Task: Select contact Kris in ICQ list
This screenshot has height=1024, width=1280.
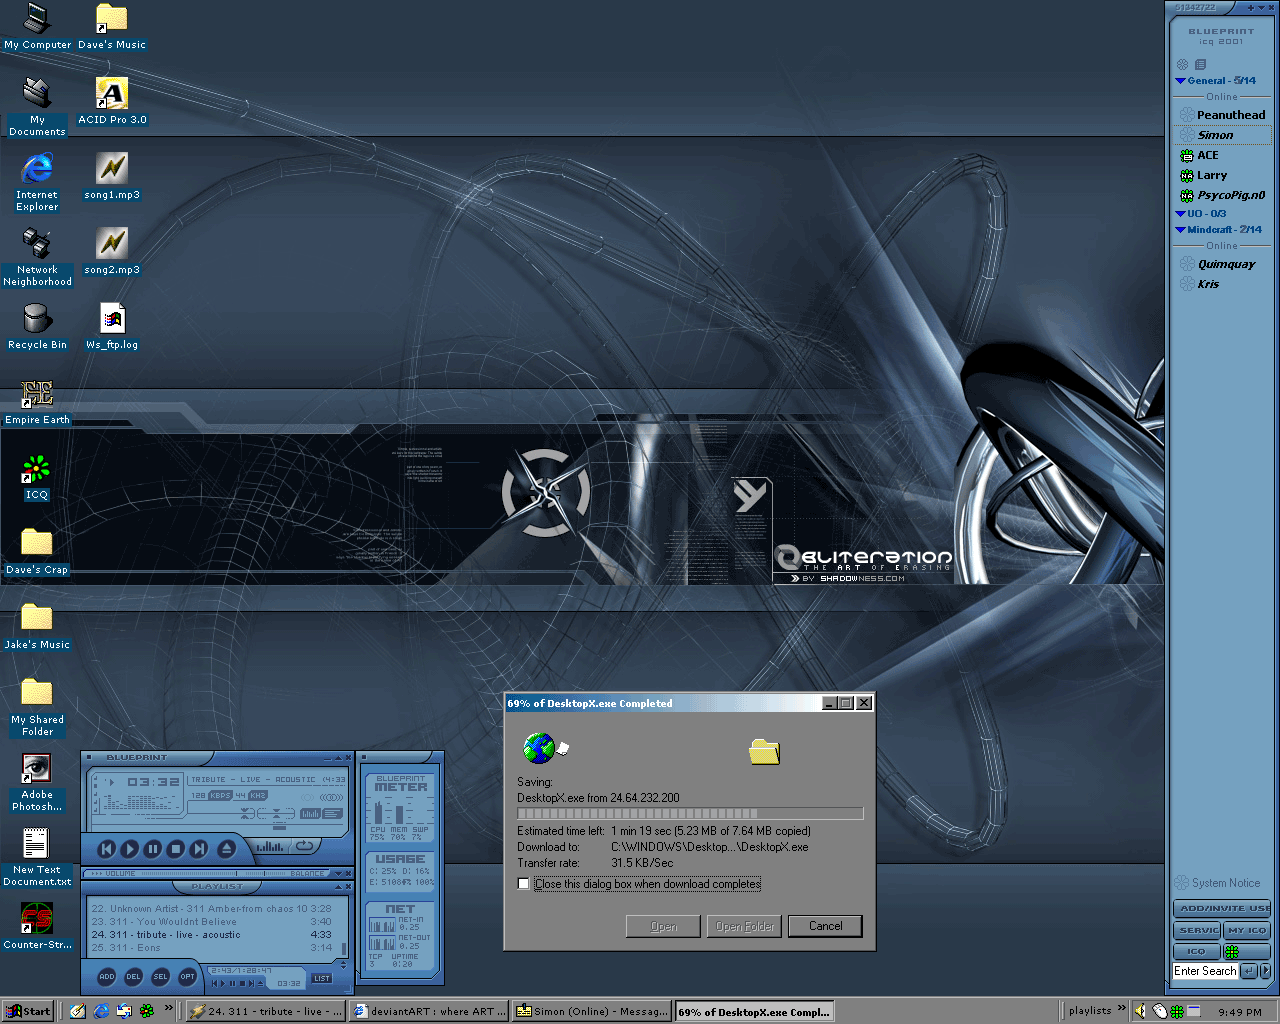Action: [1222, 284]
